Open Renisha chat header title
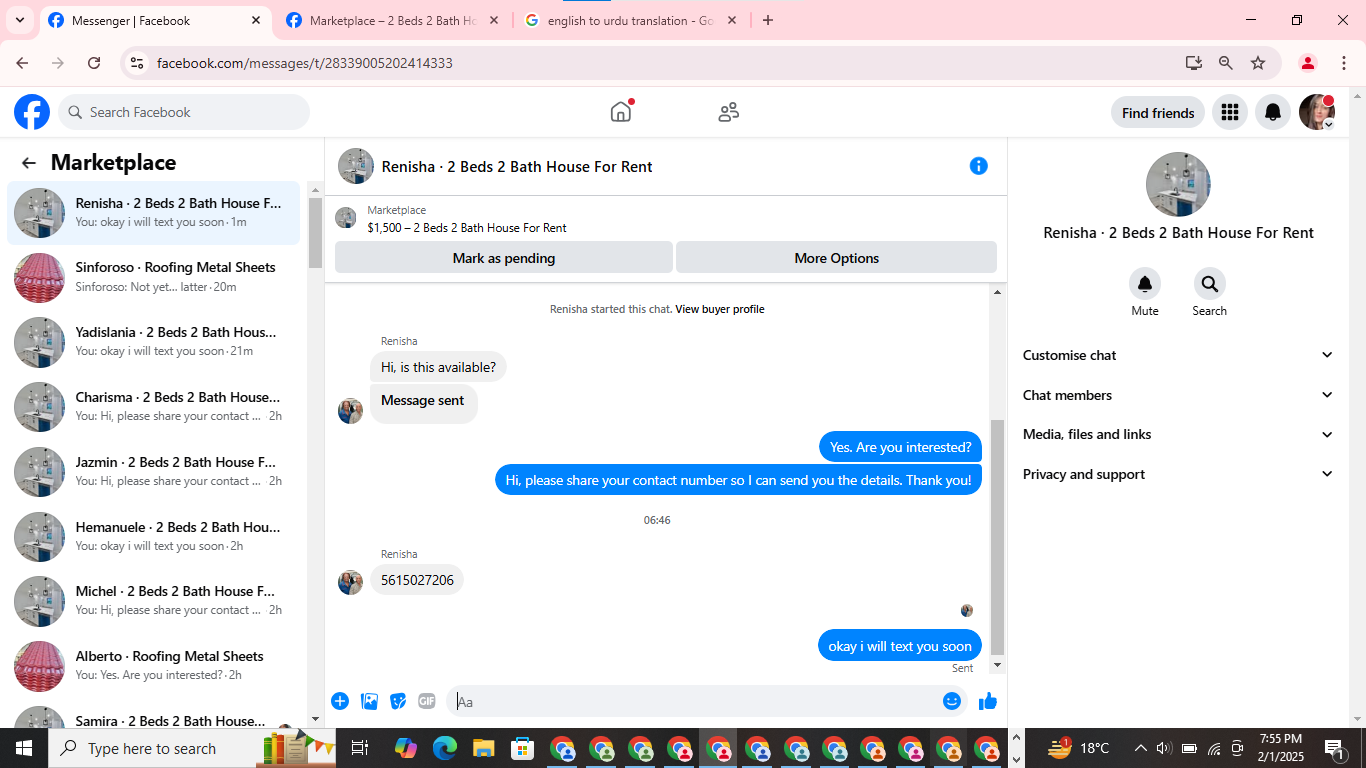The height and width of the screenshot is (768, 1366). pyautogui.click(x=517, y=167)
